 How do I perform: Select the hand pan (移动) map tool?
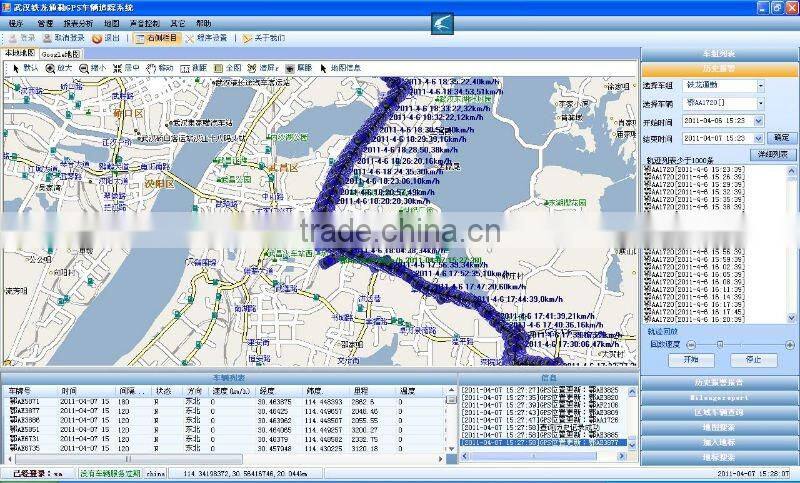tap(160, 68)
